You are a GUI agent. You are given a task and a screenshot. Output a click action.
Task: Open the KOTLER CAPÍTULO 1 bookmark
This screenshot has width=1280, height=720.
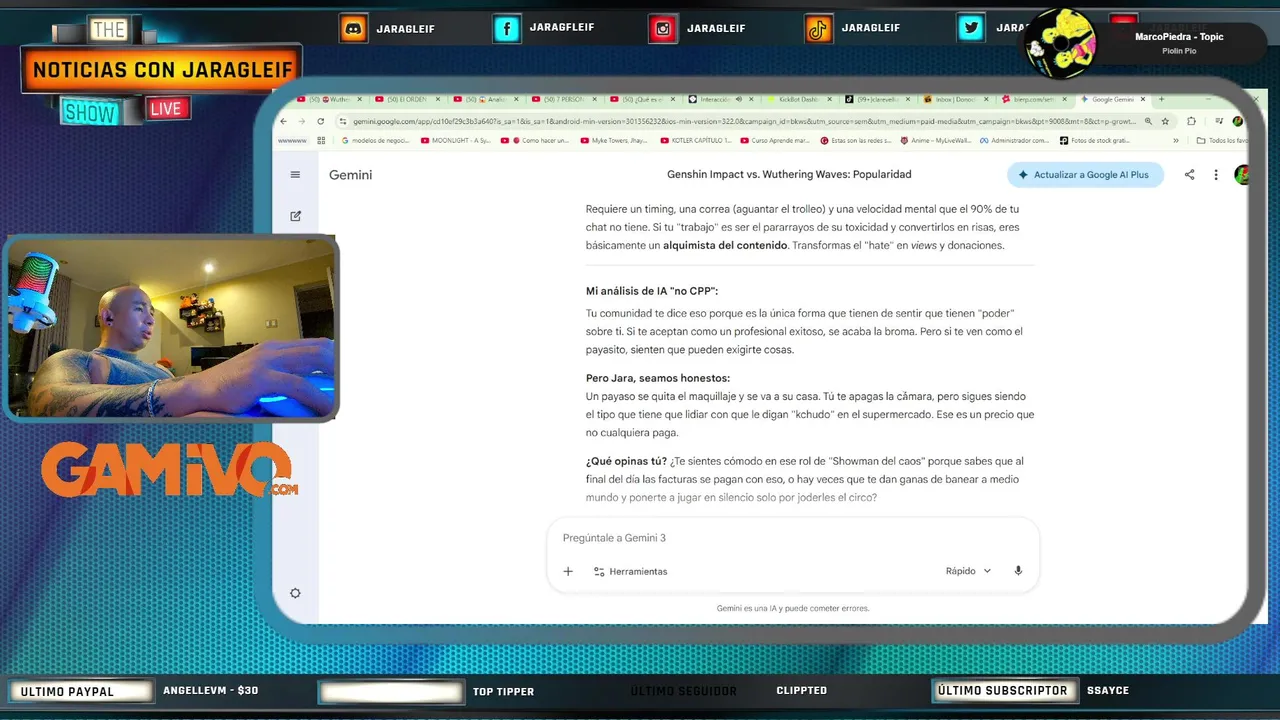[696, 141]
